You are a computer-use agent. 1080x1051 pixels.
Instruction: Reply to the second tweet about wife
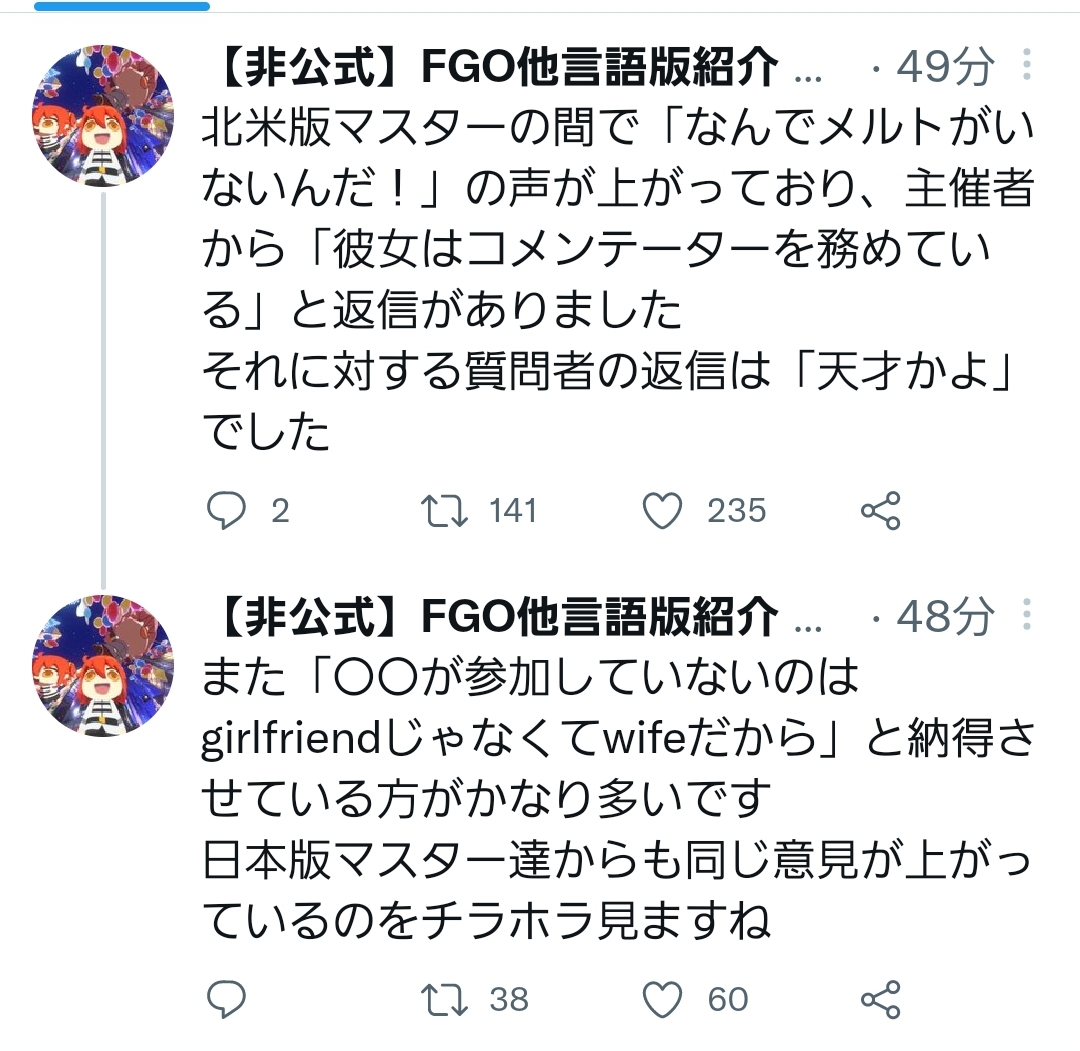(226, 999)
